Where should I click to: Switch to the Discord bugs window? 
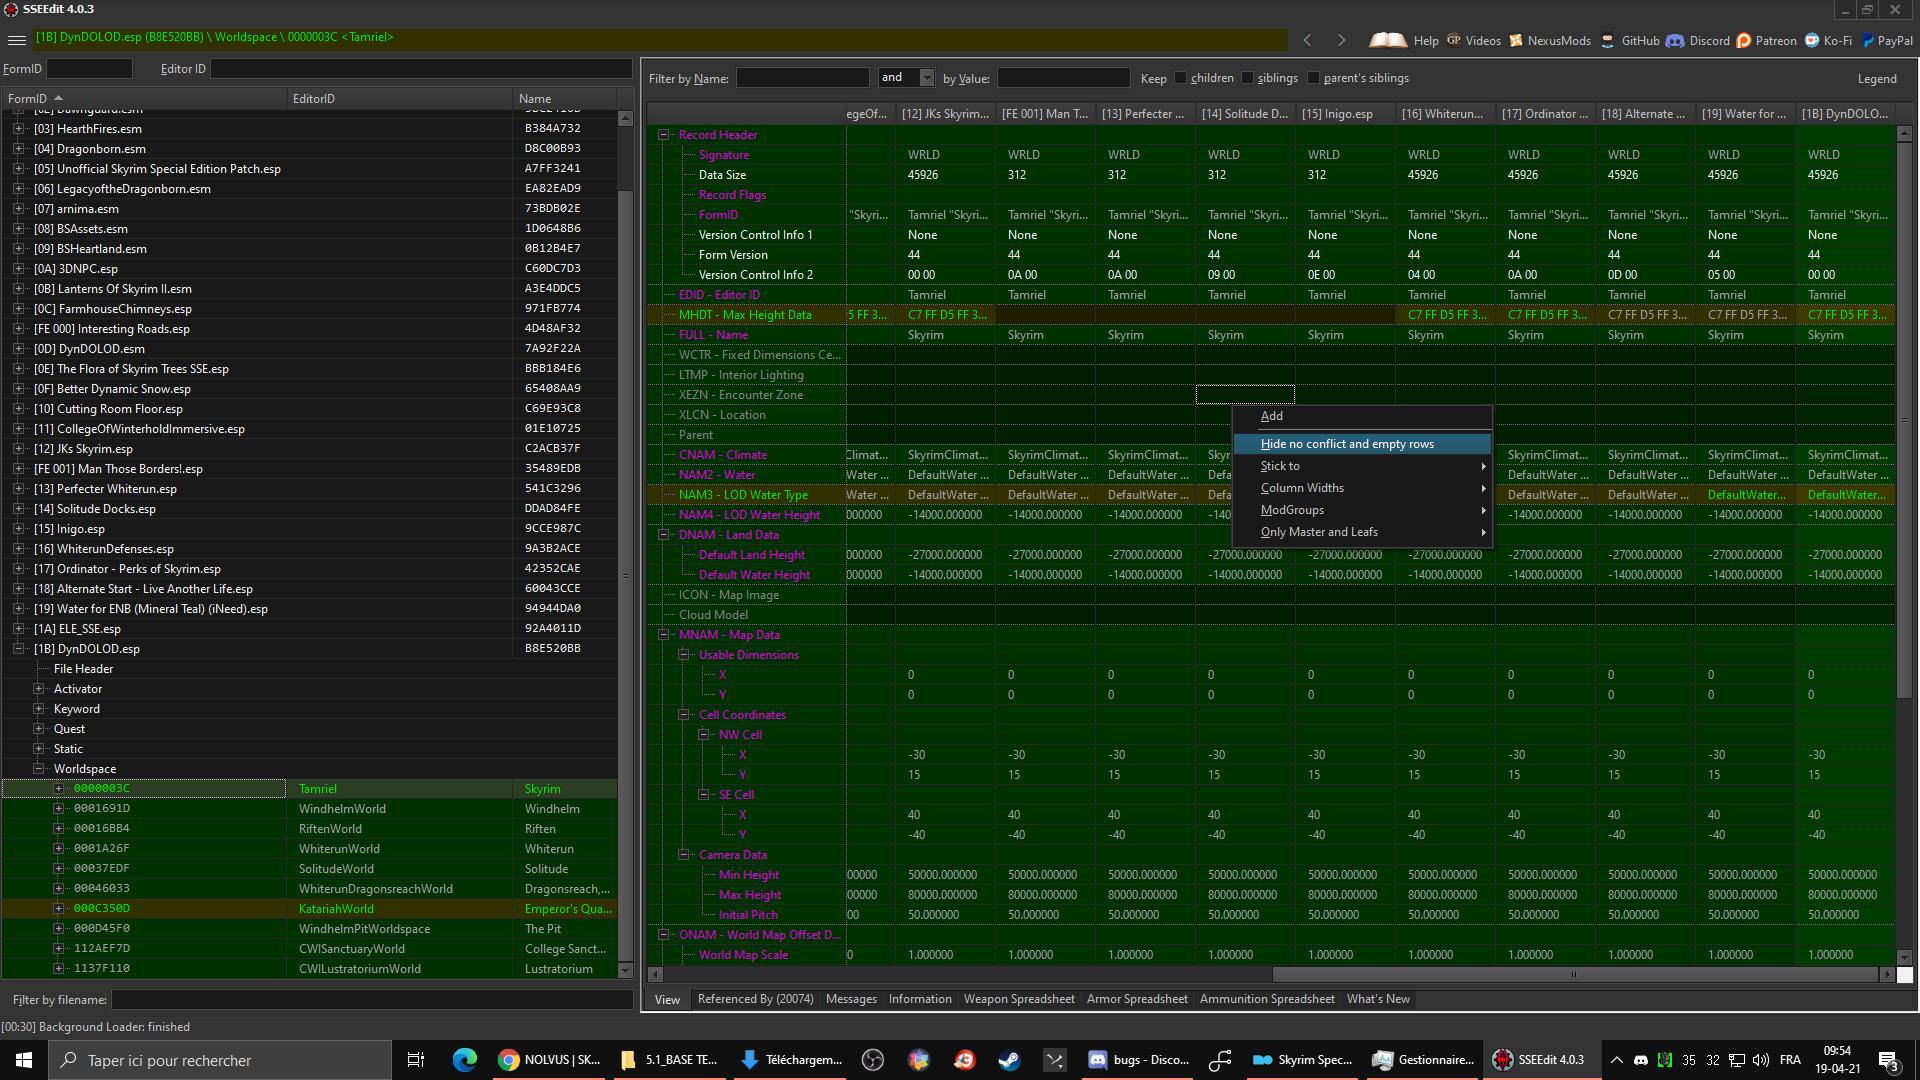coord(1138,1060)
